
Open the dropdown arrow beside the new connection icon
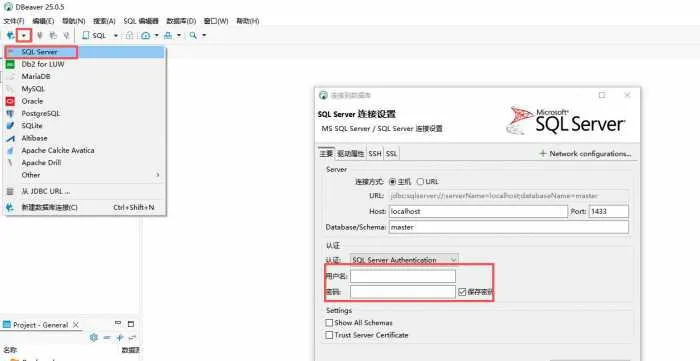[x=25, y=35]
